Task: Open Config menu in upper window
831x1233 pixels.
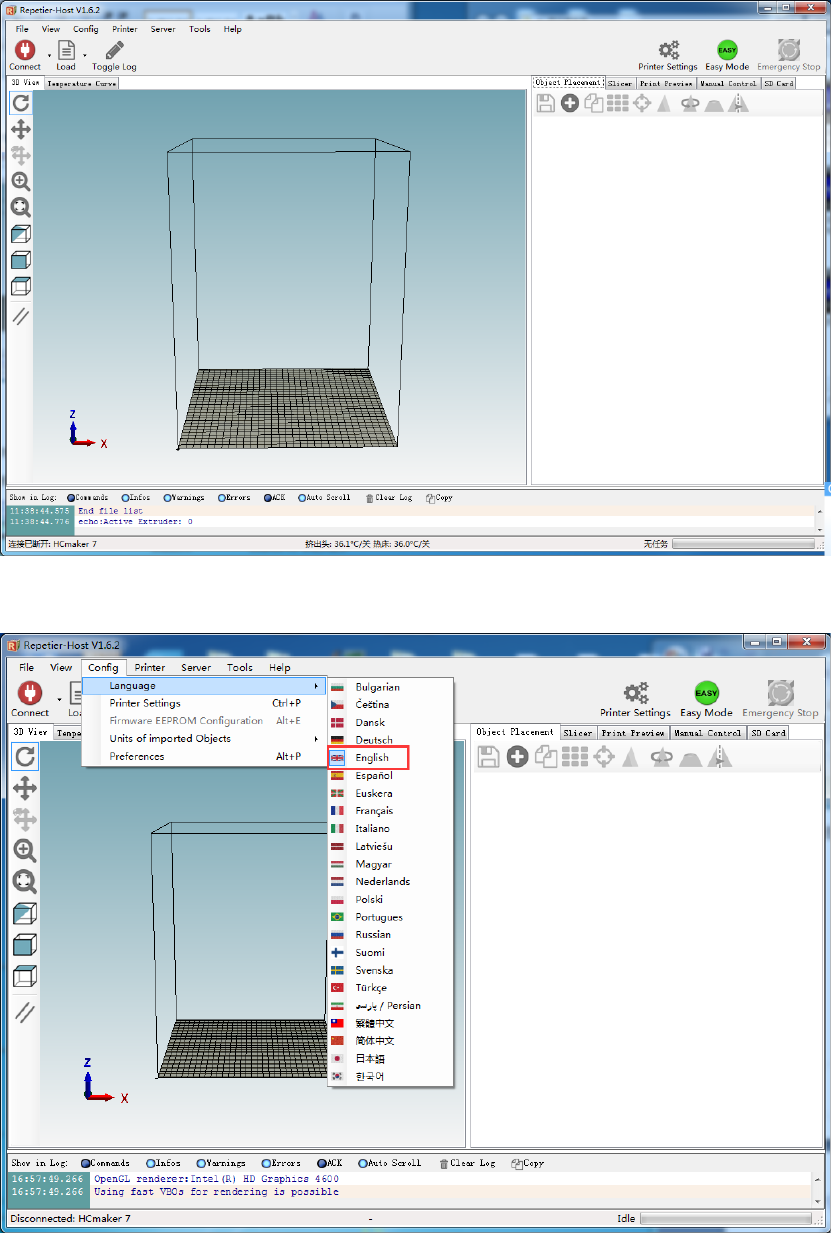Action: [x=86, y=29]
